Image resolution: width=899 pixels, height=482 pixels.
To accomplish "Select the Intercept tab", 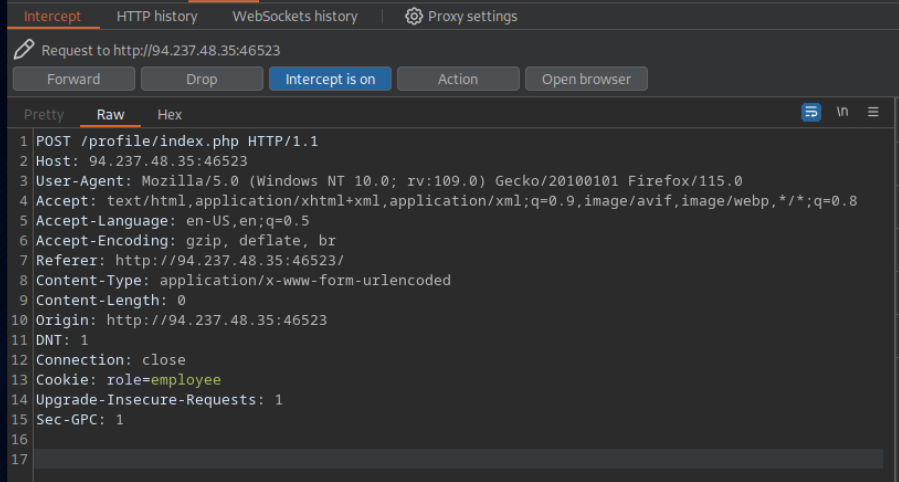I will [53, 16].
